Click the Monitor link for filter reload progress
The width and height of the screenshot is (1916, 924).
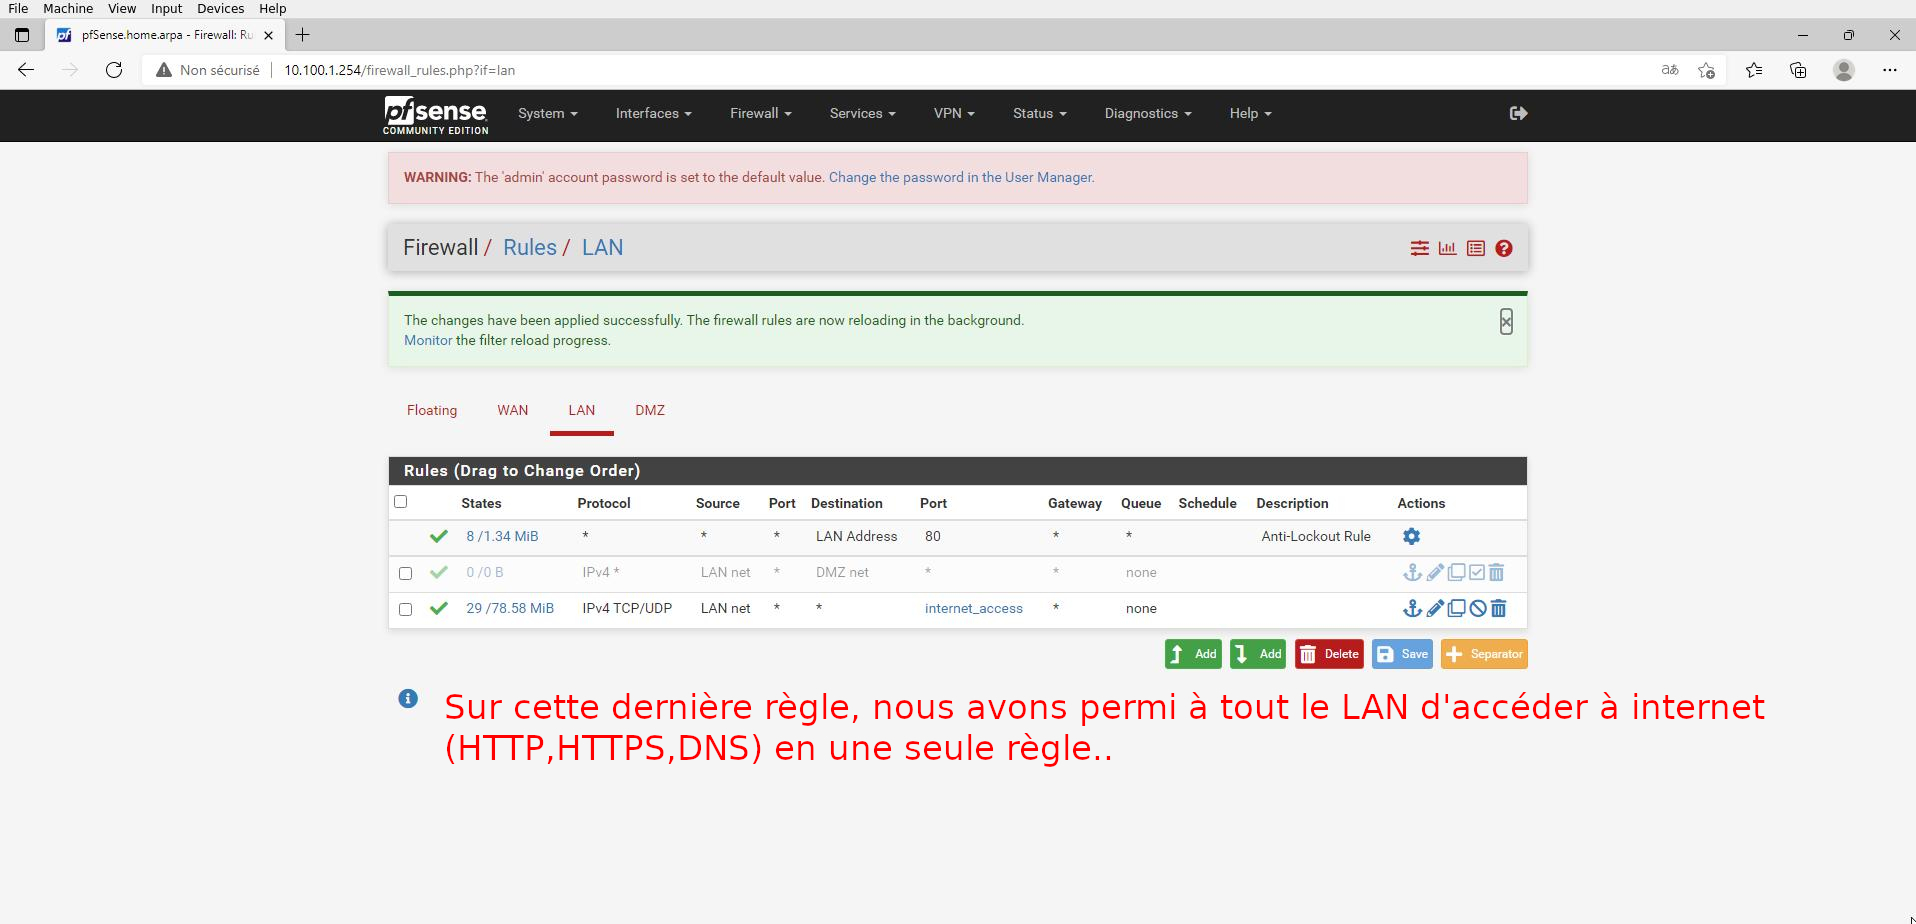click(x=427, y=340)
